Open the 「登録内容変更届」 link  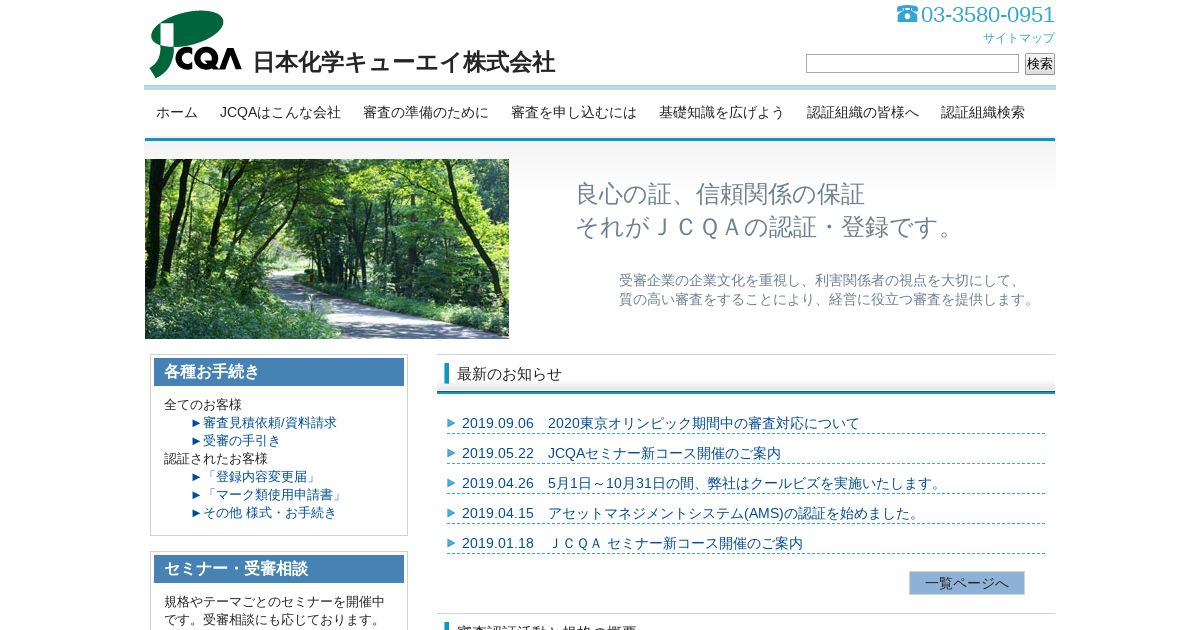tap(261, 477)
